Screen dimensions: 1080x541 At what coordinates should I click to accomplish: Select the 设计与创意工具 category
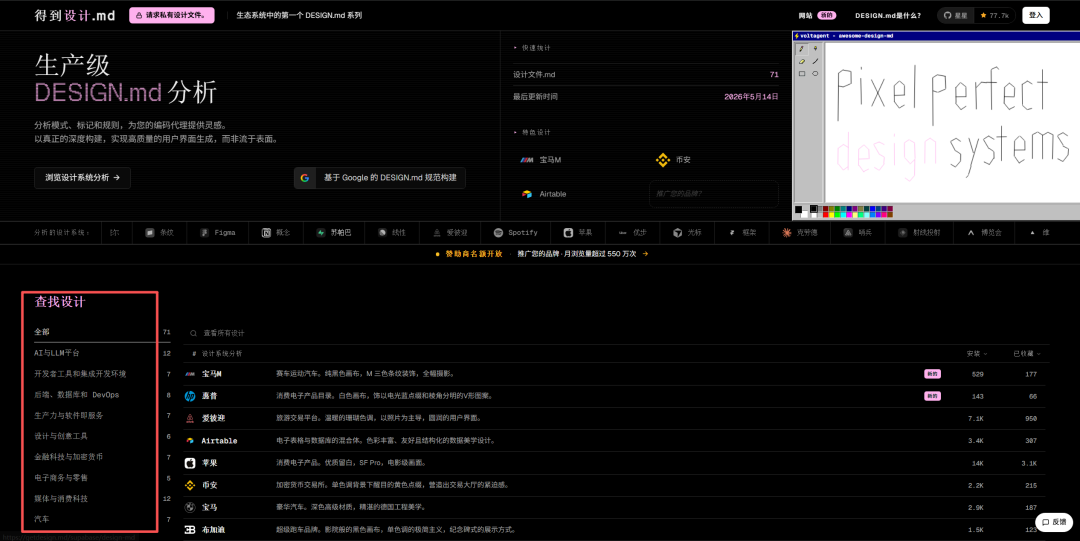coord(102,436)
